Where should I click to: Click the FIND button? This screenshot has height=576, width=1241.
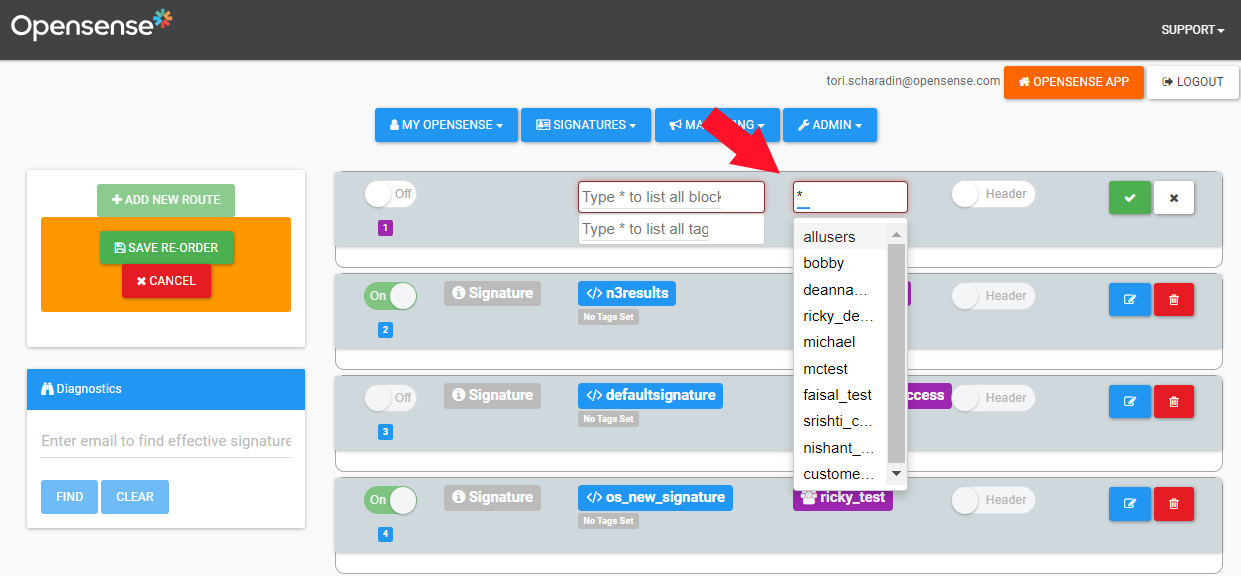click(x=70, y=497)
